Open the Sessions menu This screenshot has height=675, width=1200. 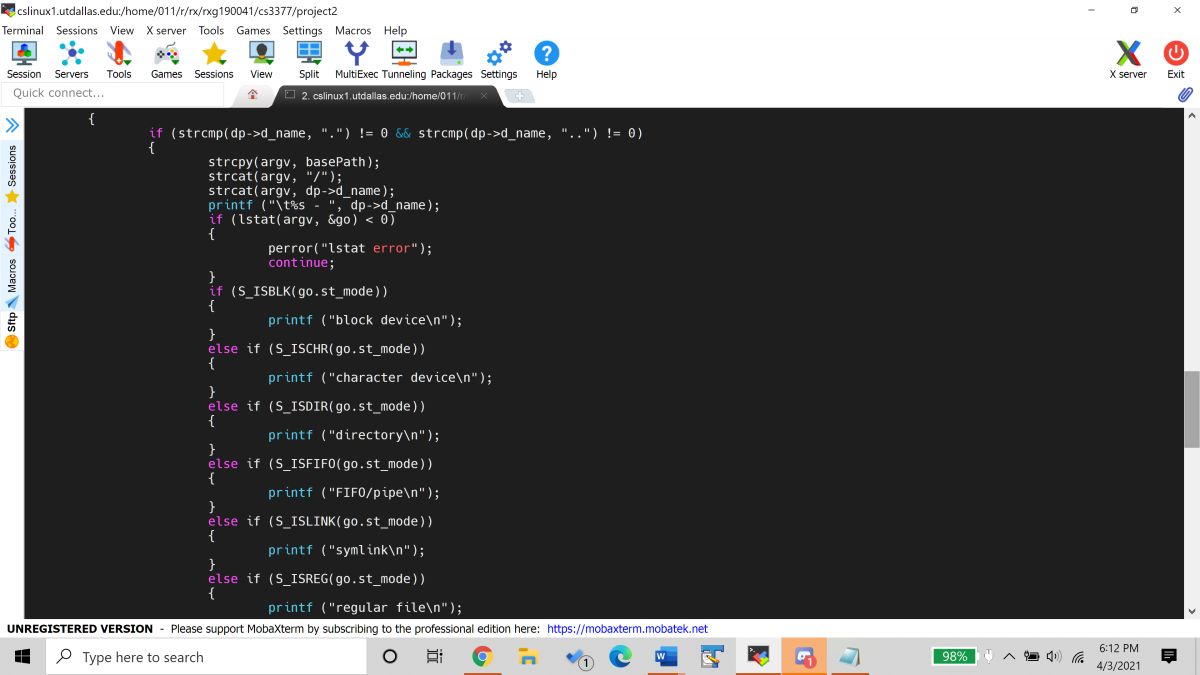click(77, 30)
